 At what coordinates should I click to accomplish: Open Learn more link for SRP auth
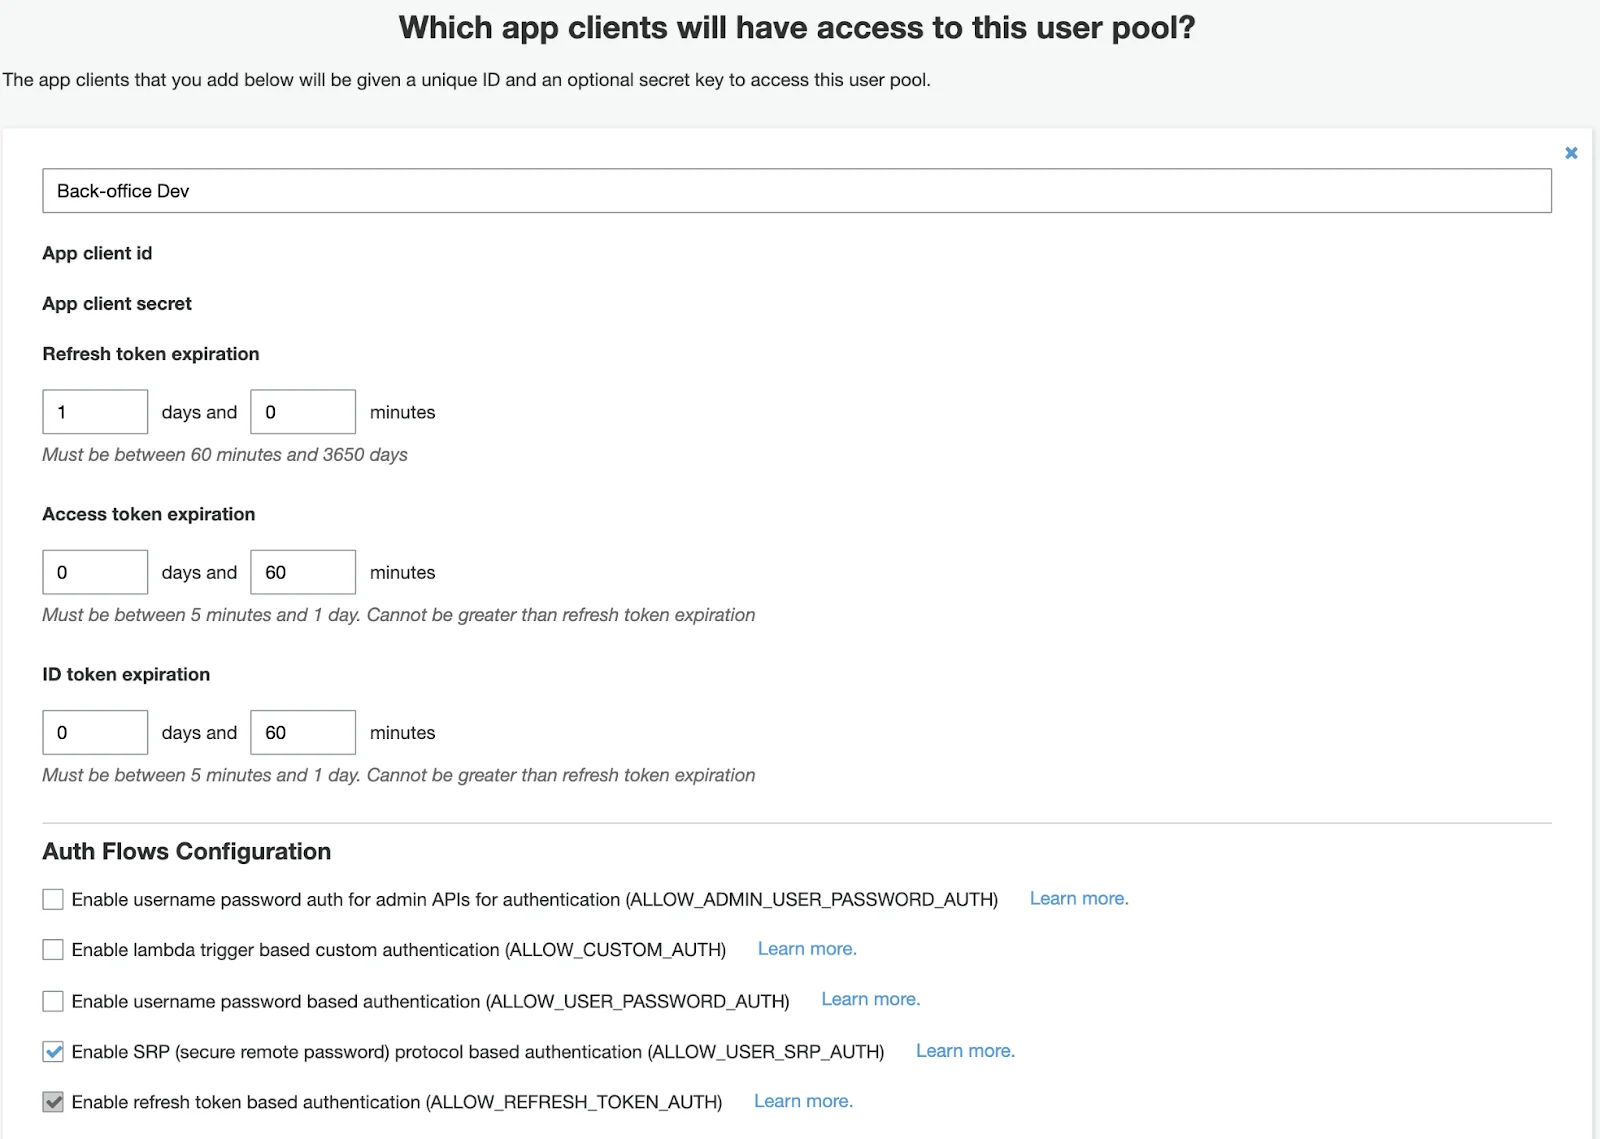pos(965,1050)
